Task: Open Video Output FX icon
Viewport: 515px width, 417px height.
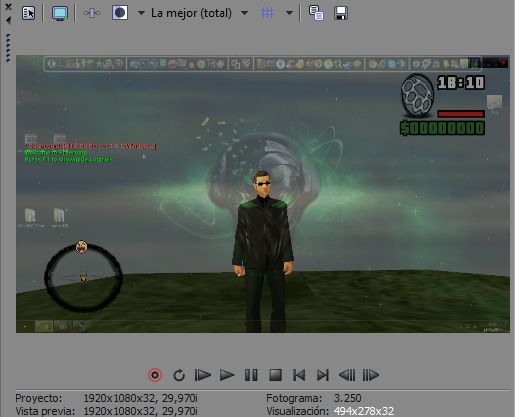Action: [92, 13]
